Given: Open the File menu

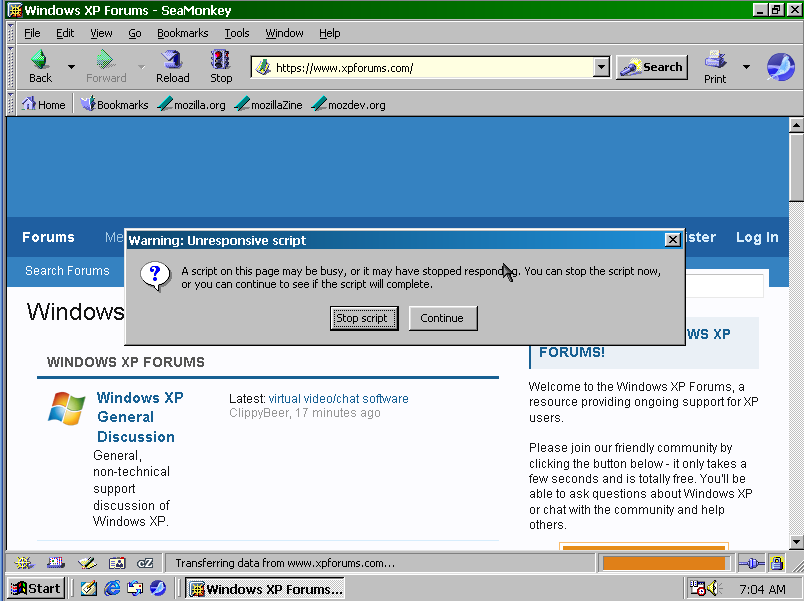Looking at the screenshot, I should point(32,33).
